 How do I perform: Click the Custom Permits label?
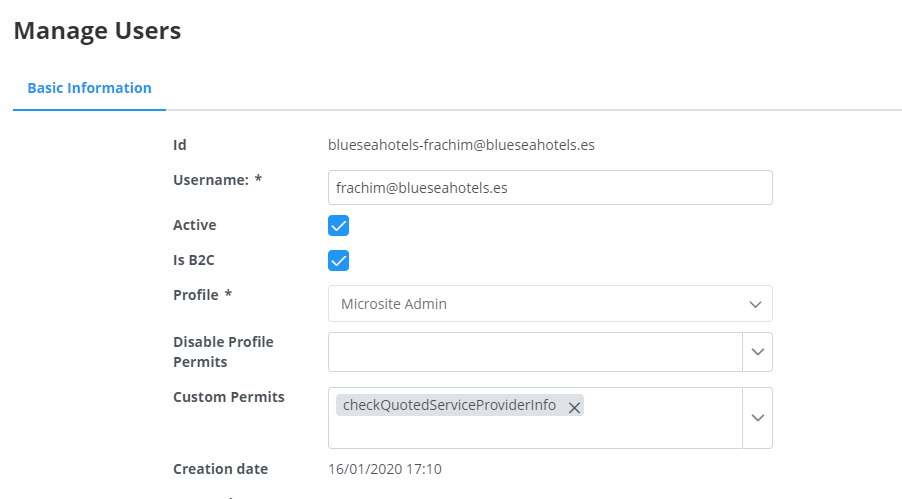point(228,397)
